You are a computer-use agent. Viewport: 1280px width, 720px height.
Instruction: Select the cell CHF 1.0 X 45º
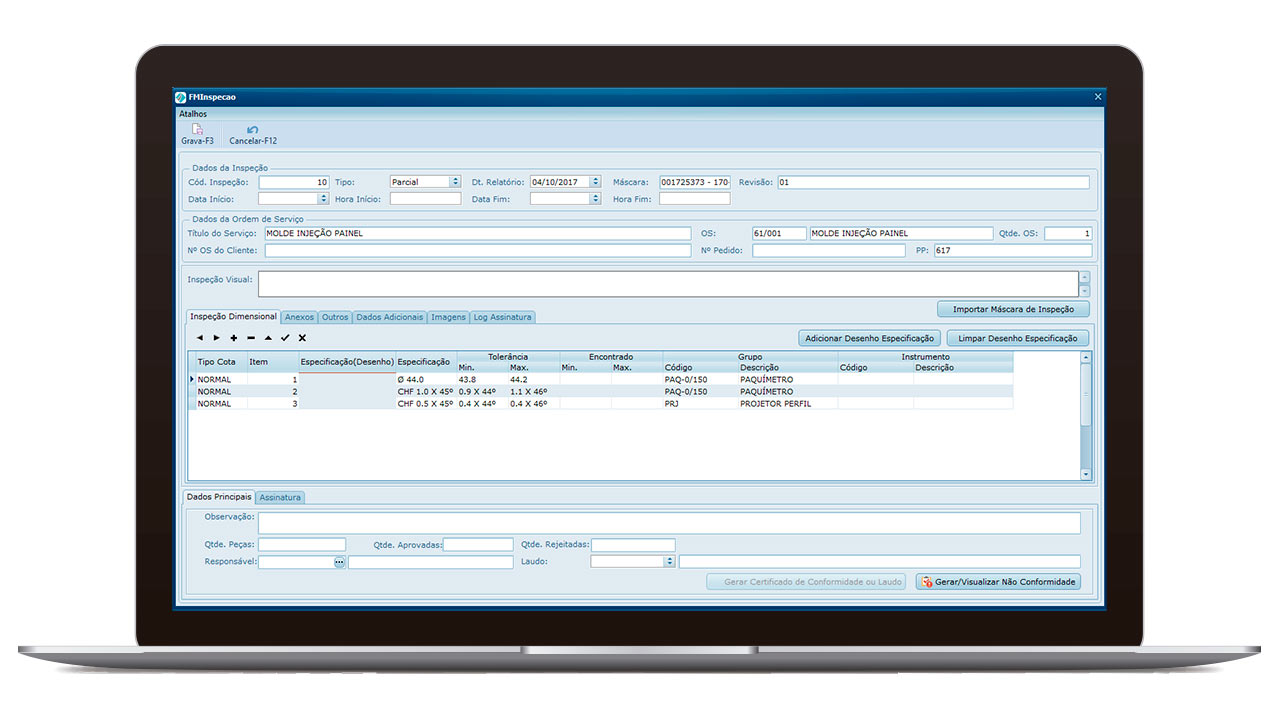click(426, 392)
